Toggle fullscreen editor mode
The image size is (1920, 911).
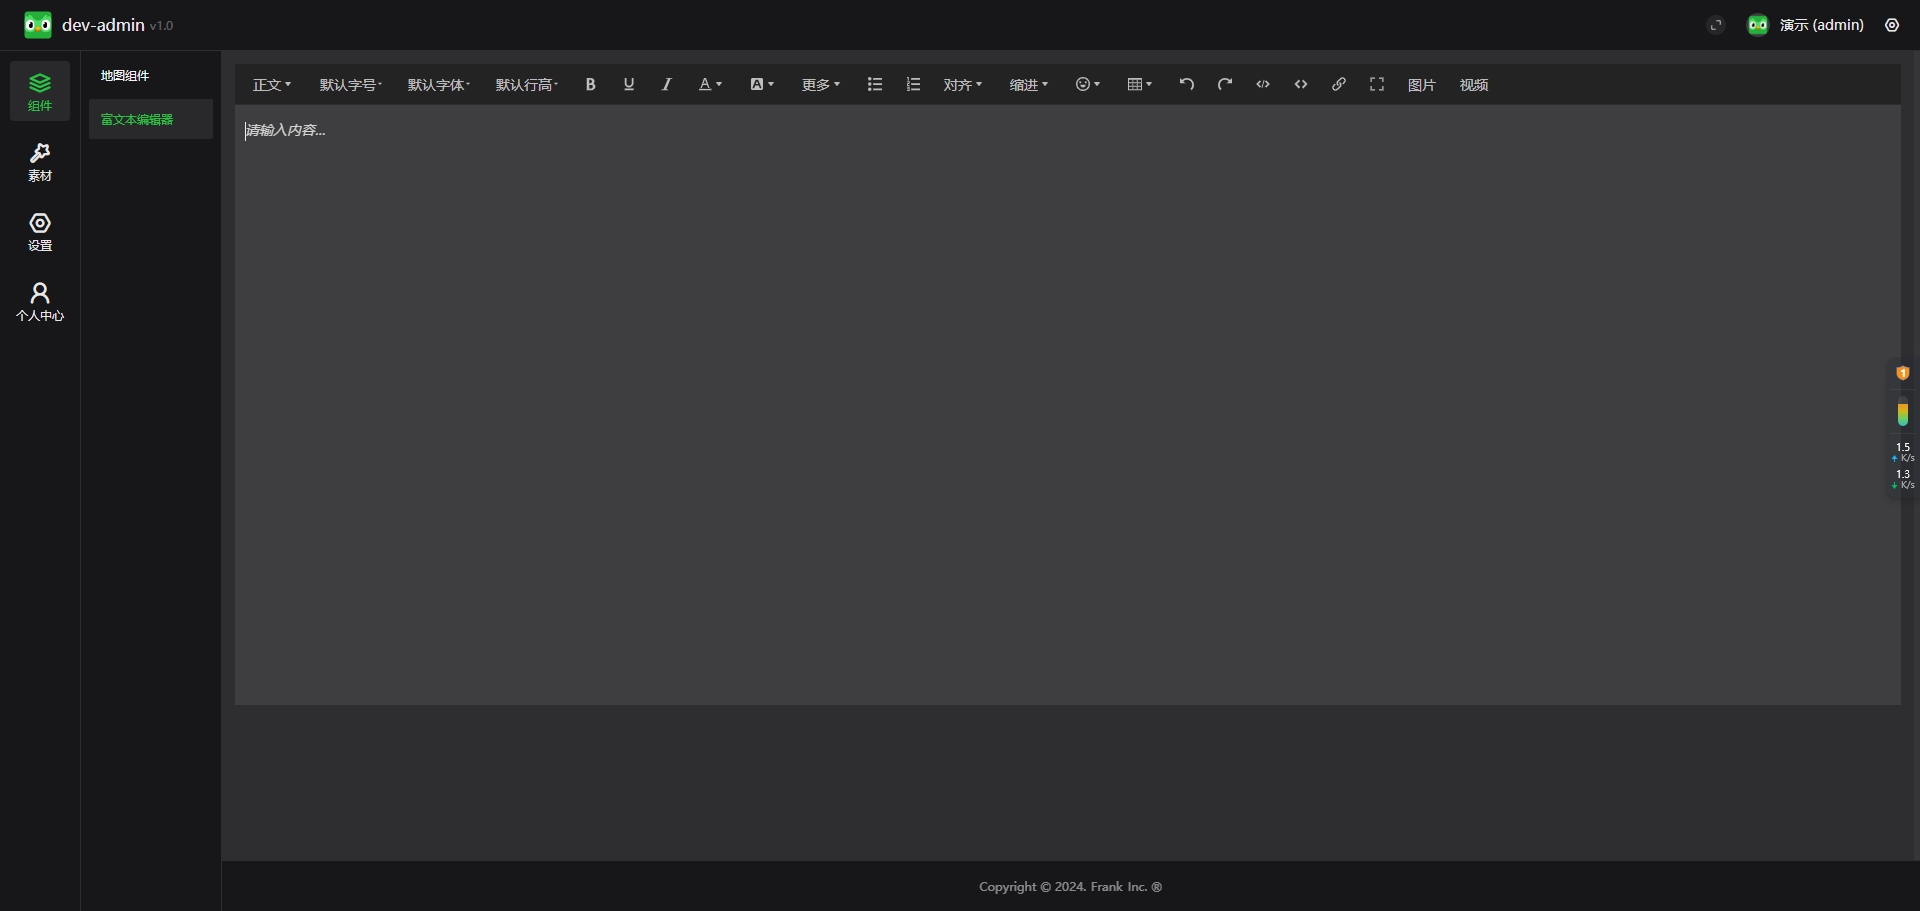click(x=1377, y=85)
